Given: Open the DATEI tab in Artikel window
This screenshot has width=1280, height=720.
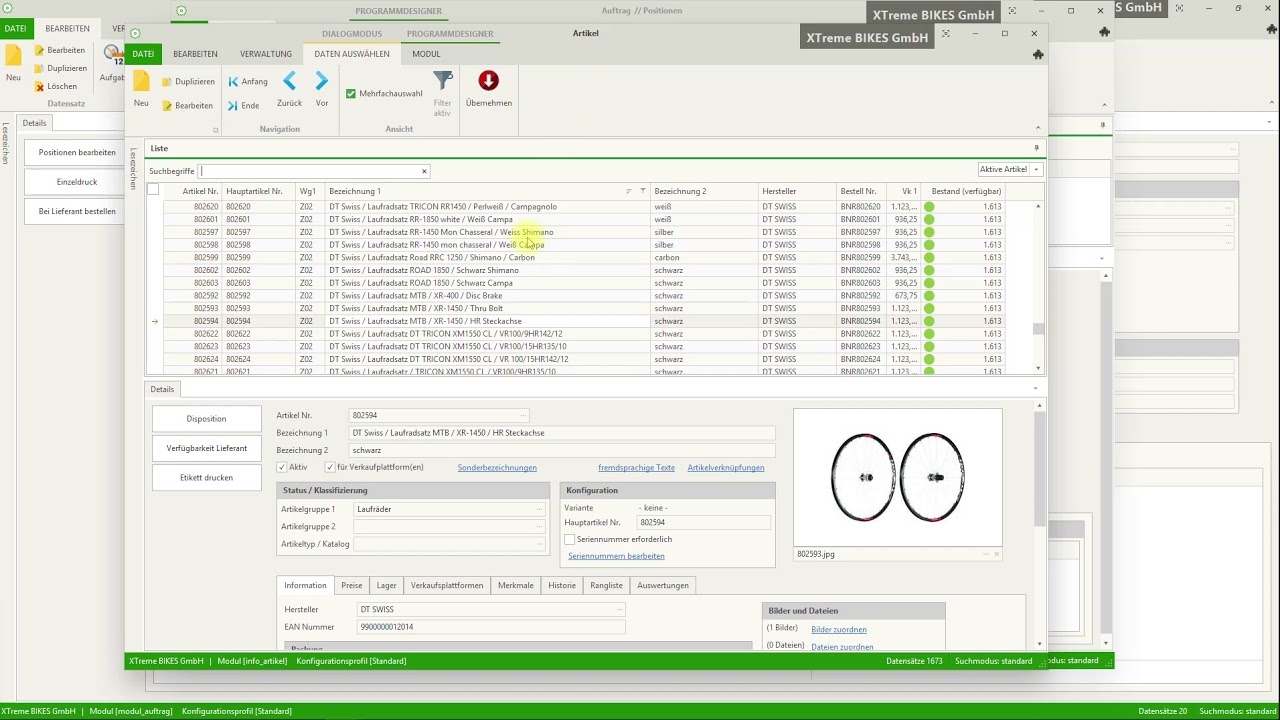Looking at the screenshot, I should tap(143, 54).
